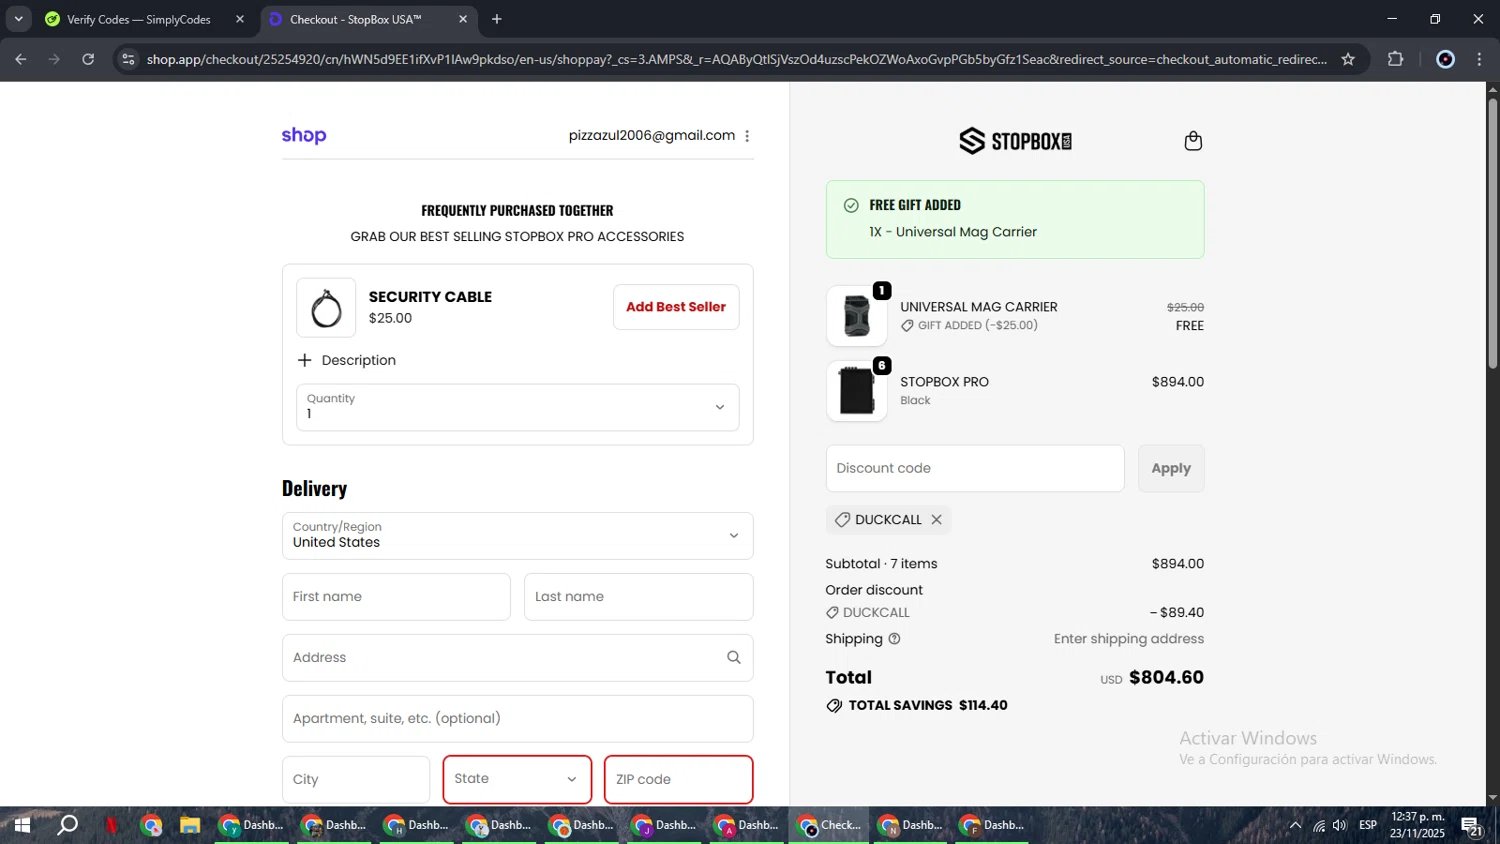Click the Apartment, suite field

pos(518,719)
